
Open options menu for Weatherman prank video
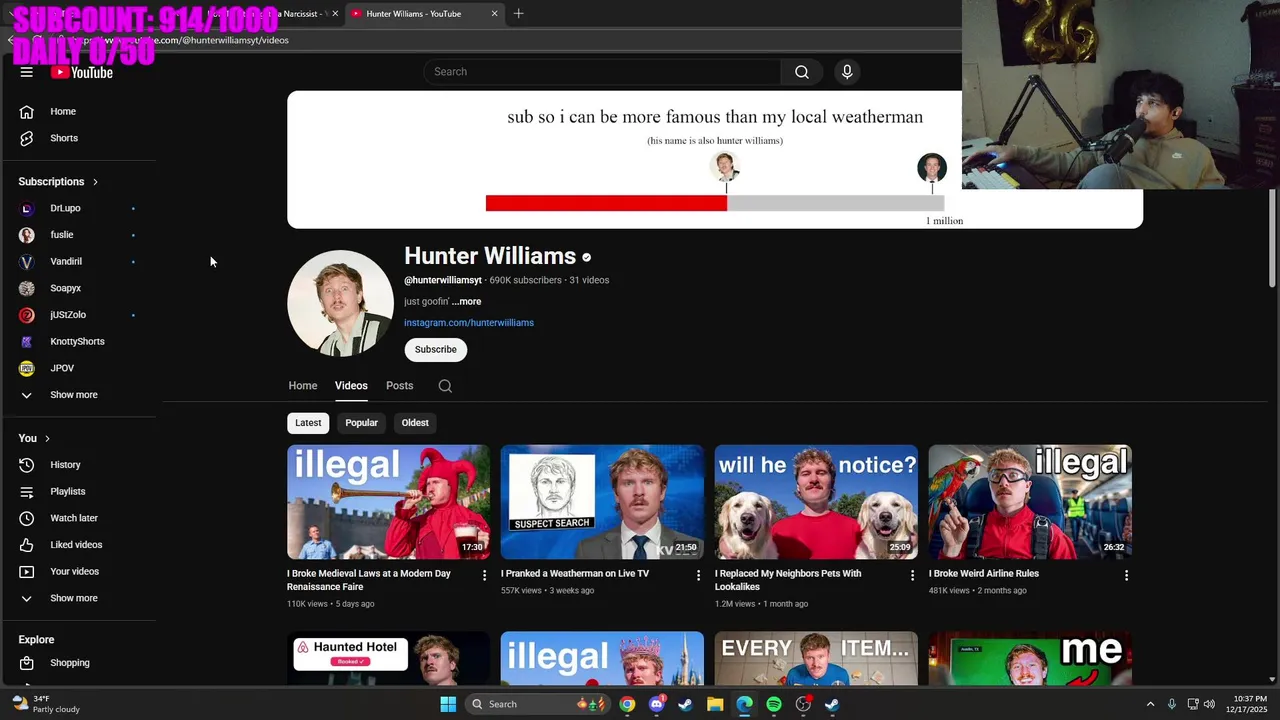698,575
